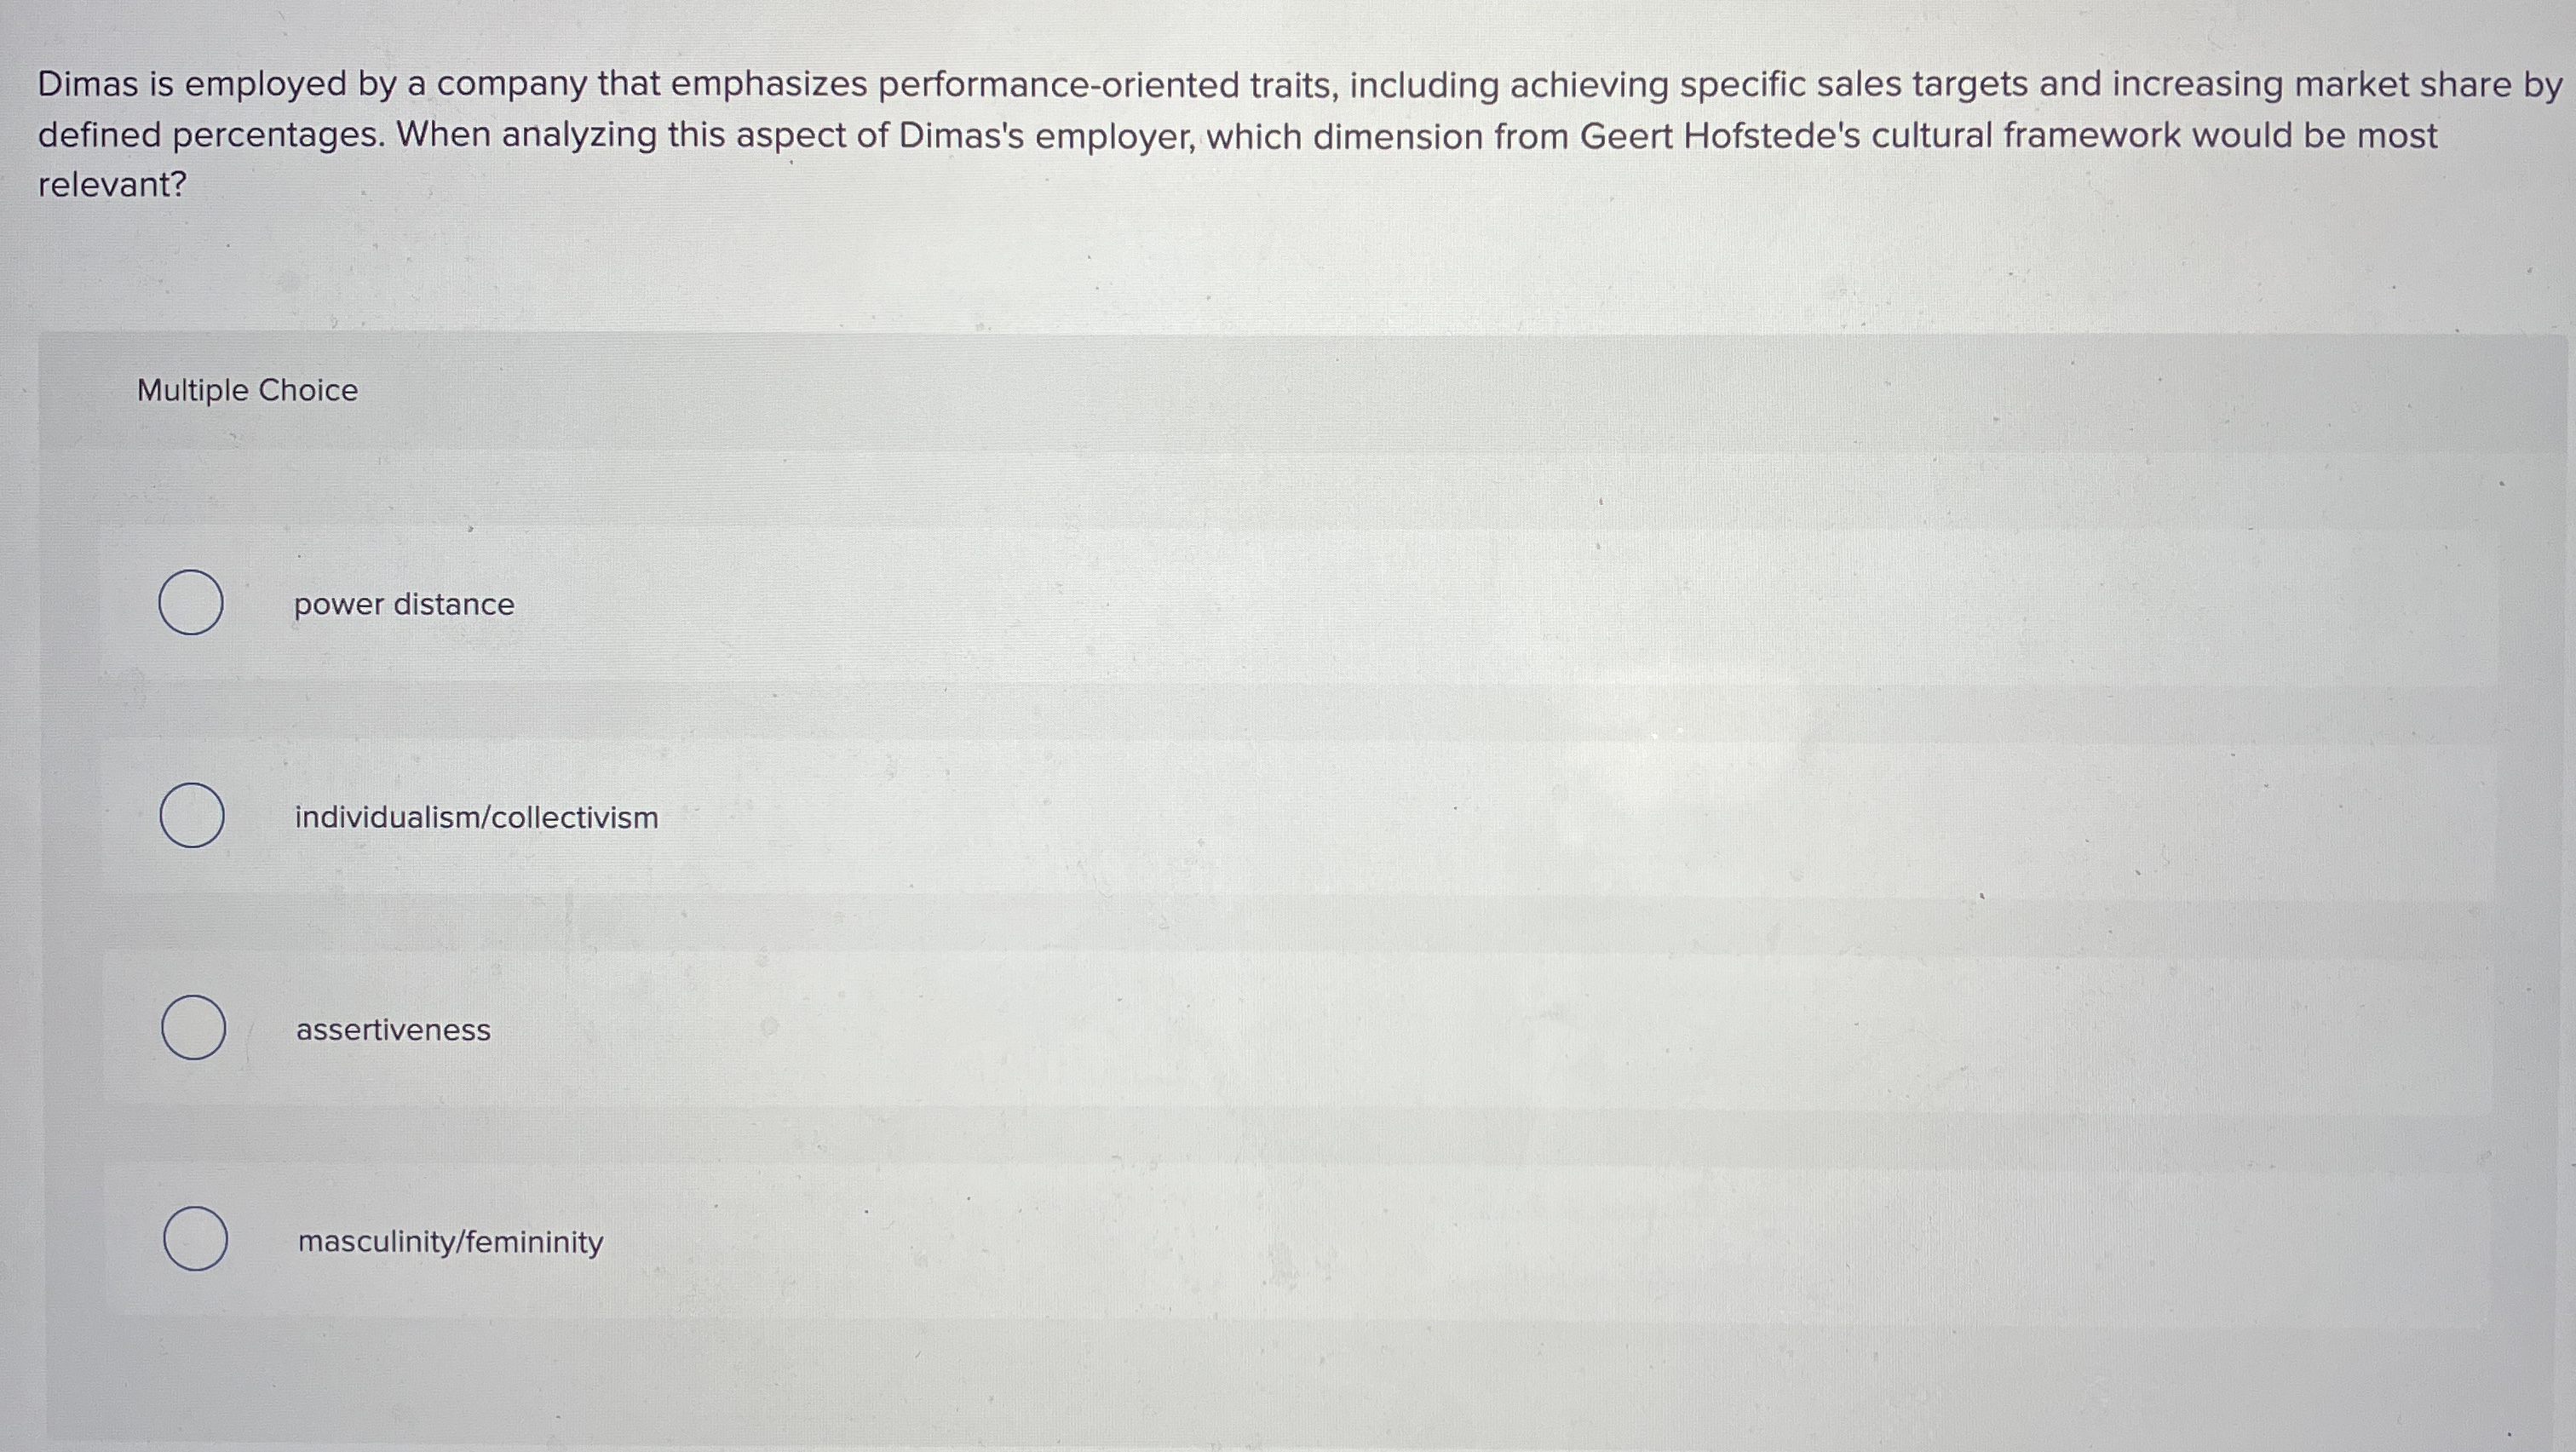
Task: Click the assertiveness option label
Action: [x=393, y=1029]
